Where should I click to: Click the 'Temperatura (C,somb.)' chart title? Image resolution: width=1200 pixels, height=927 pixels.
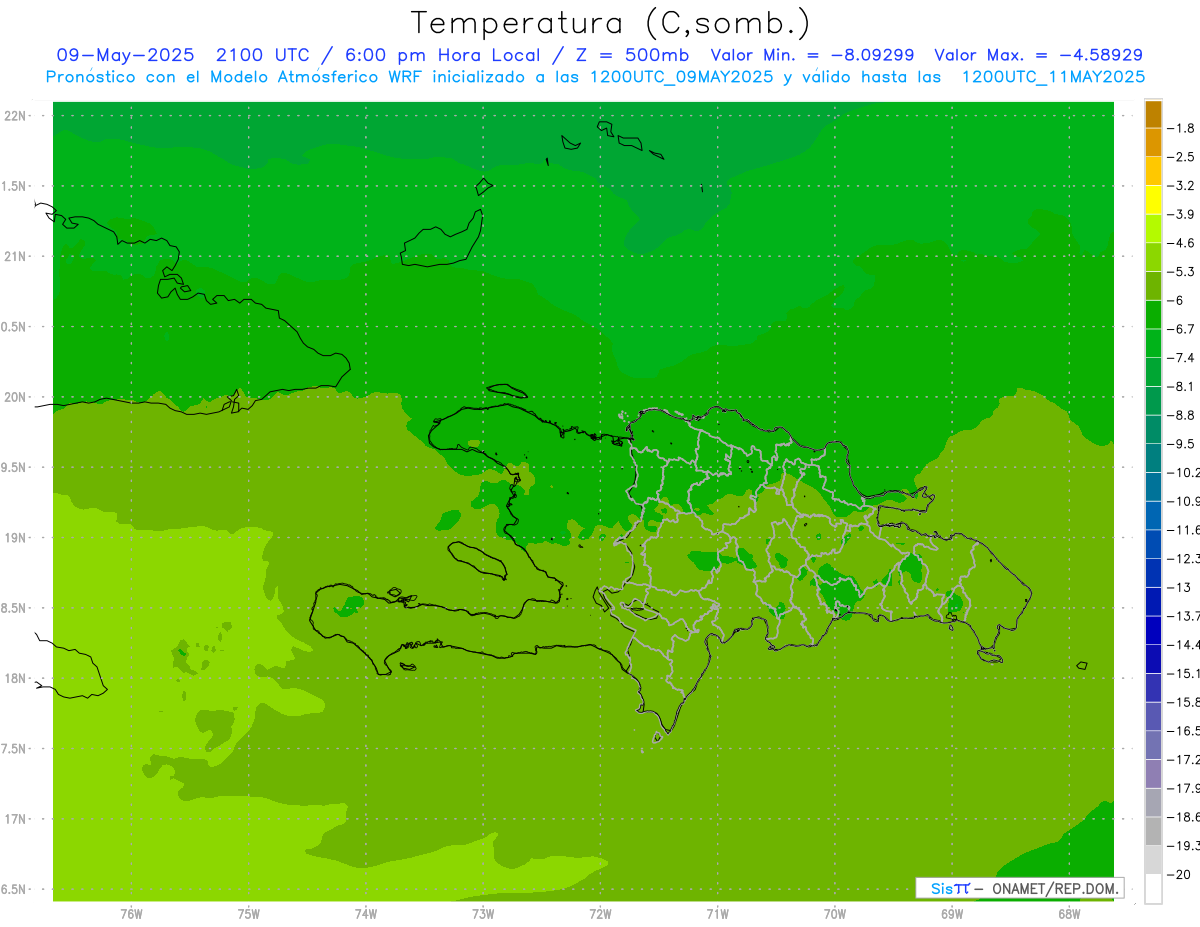click(611, 23)
